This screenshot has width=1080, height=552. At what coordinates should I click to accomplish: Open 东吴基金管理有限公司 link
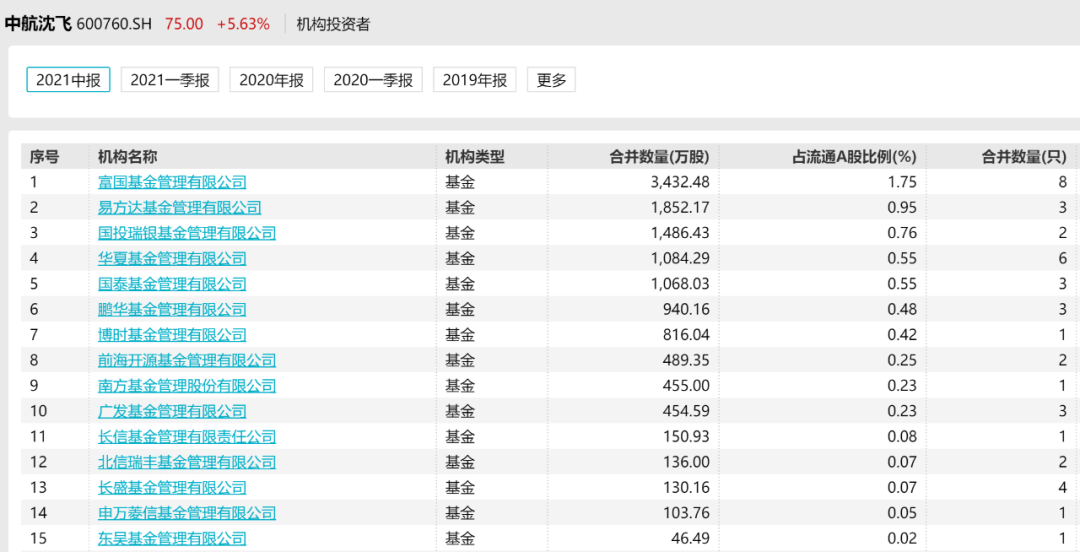pyautogui.click(x=172, y=539)
